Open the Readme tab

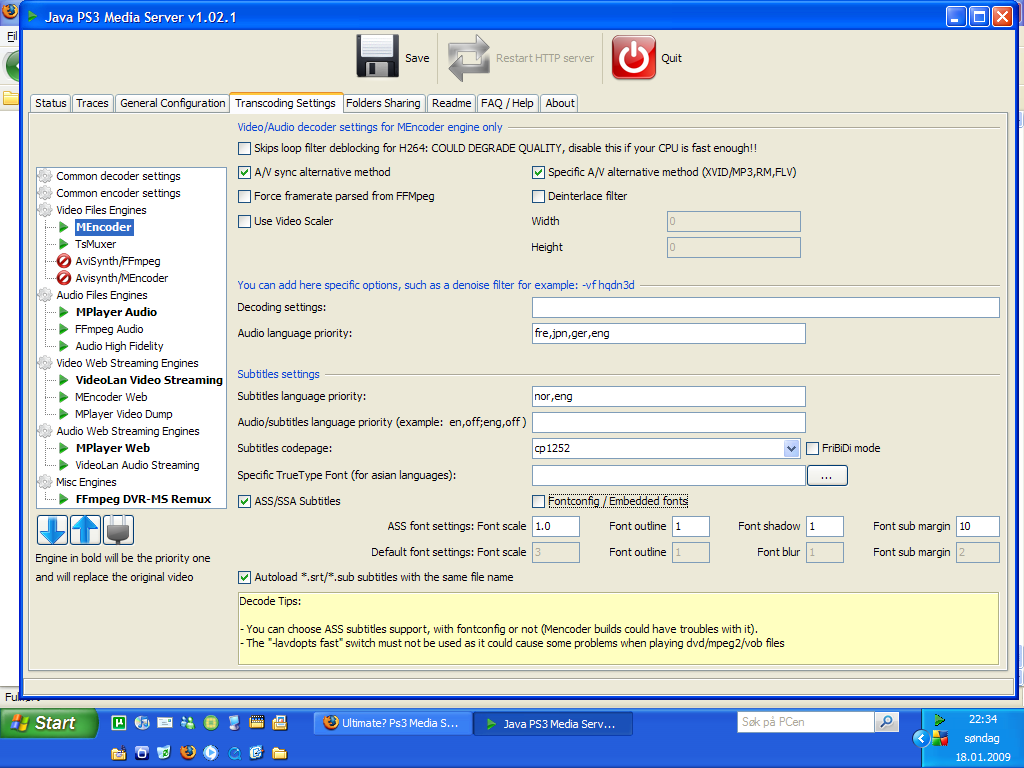[x=451, y=103]
